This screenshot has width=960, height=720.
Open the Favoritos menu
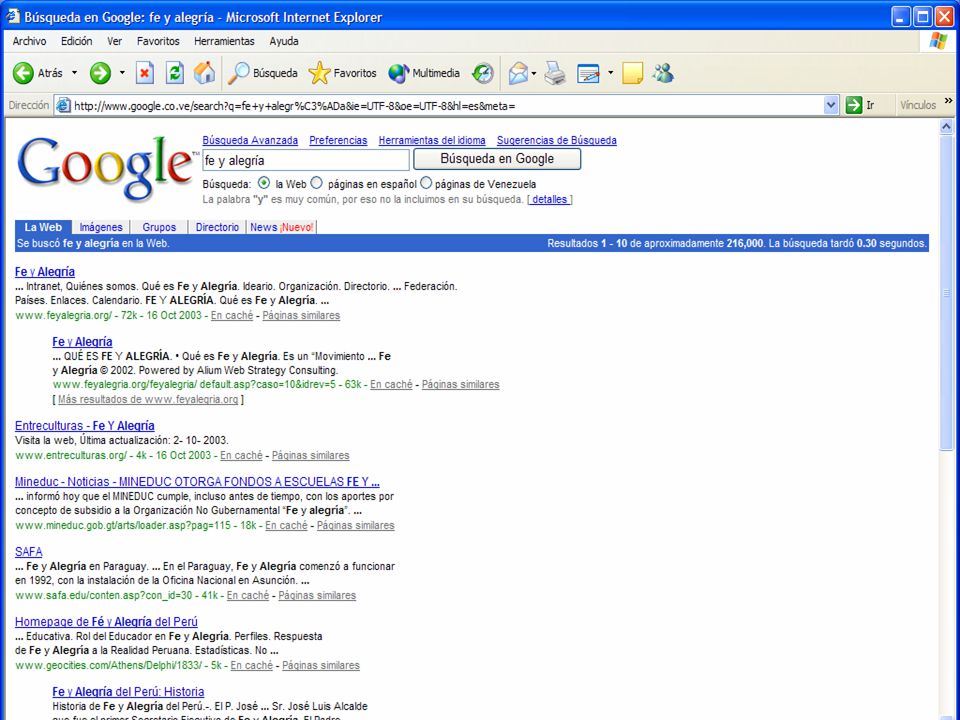(x=158, y=41)
